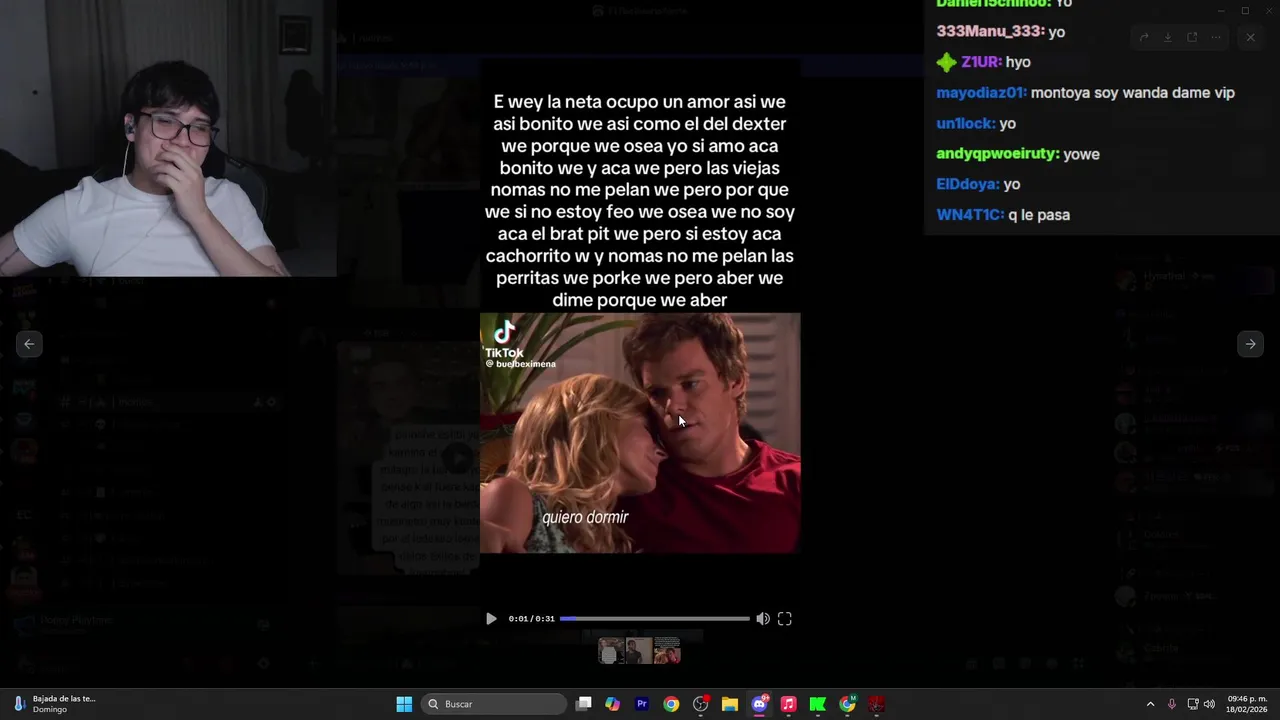Mute the video volume speaker icon
The height and width of the screenshot is (720, 1280).
tap(763, 619)
